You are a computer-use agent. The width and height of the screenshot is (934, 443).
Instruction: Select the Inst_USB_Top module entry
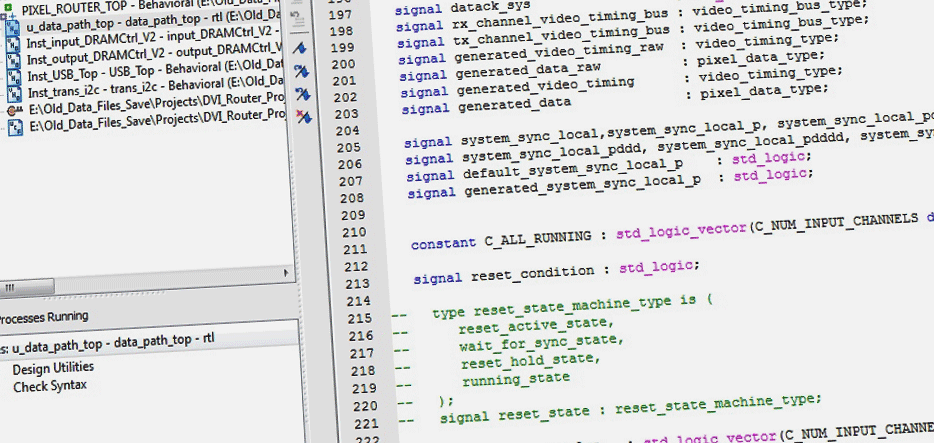point(62,76)
